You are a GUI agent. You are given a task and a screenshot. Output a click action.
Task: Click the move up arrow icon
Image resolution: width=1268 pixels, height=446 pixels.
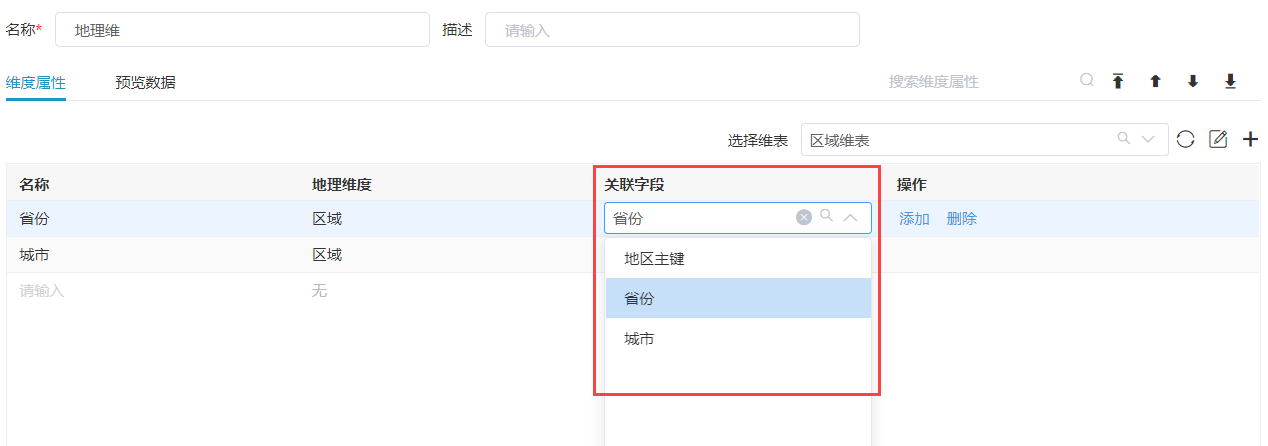[x=1155, y=81]
